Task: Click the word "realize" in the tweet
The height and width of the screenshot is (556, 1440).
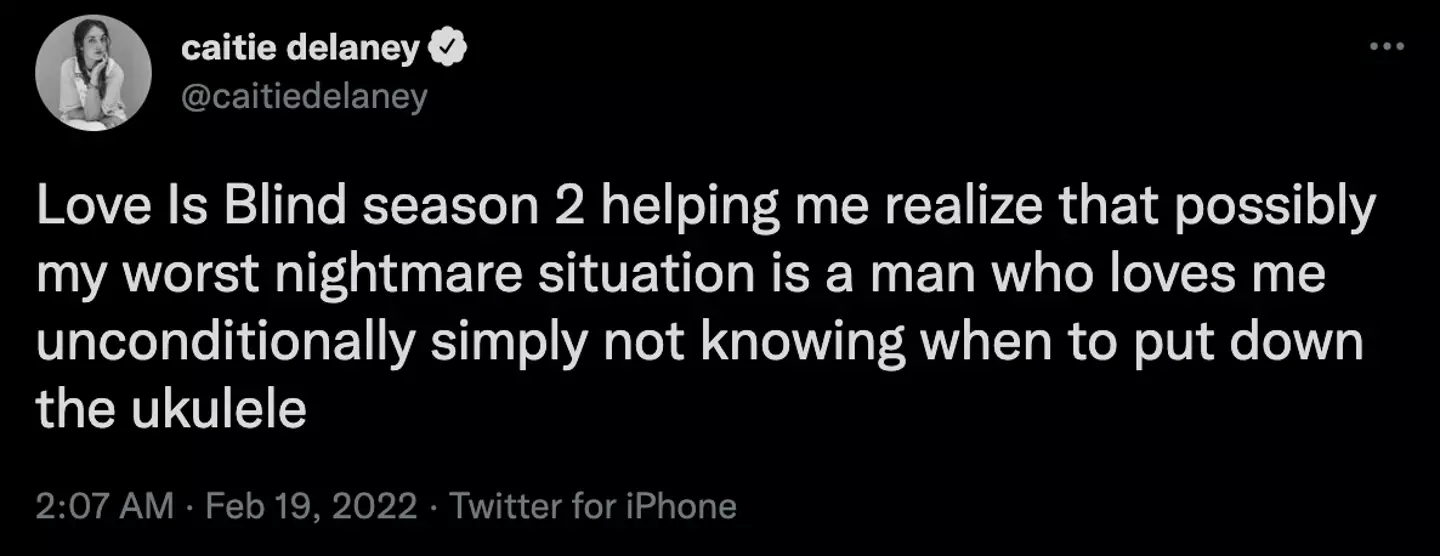Action: 936,208
